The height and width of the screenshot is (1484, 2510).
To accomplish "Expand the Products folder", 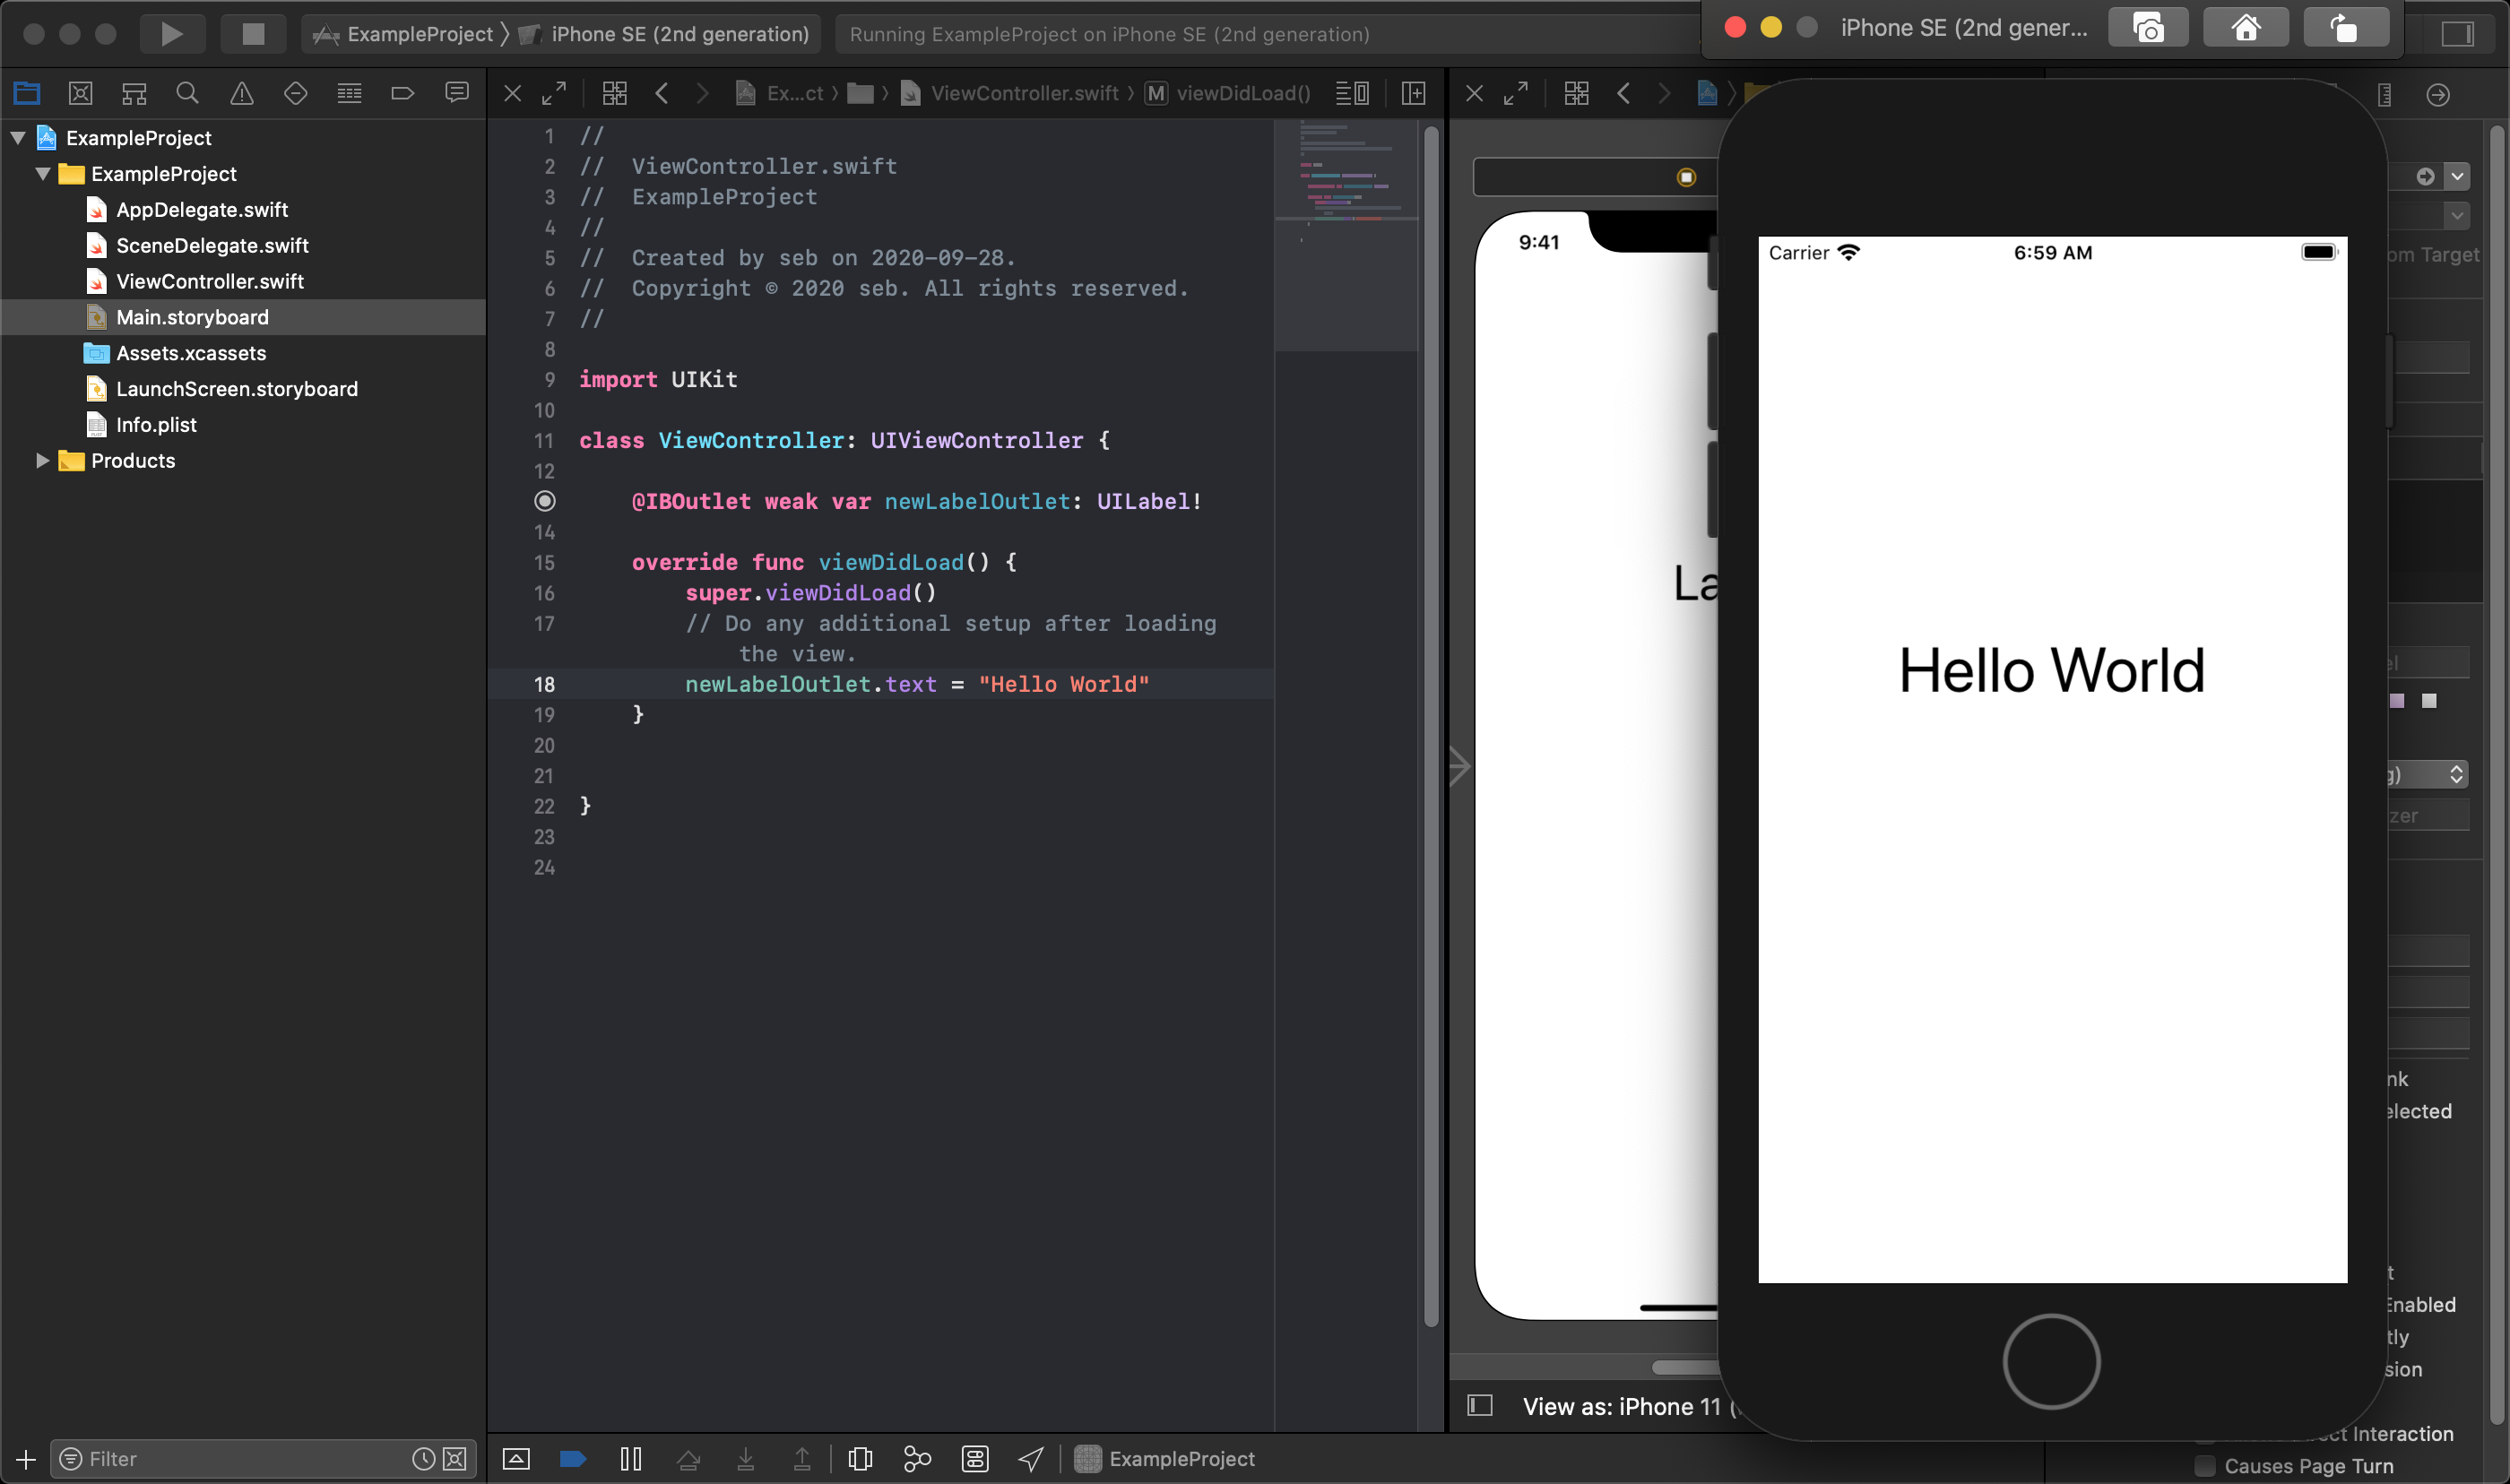I will pos(42,460).
